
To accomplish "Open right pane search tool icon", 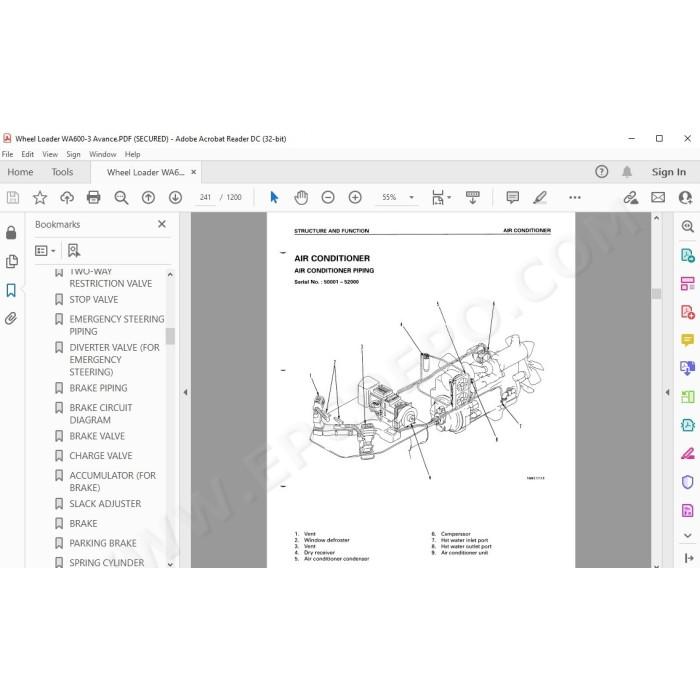I will click(x=688, y=226).
